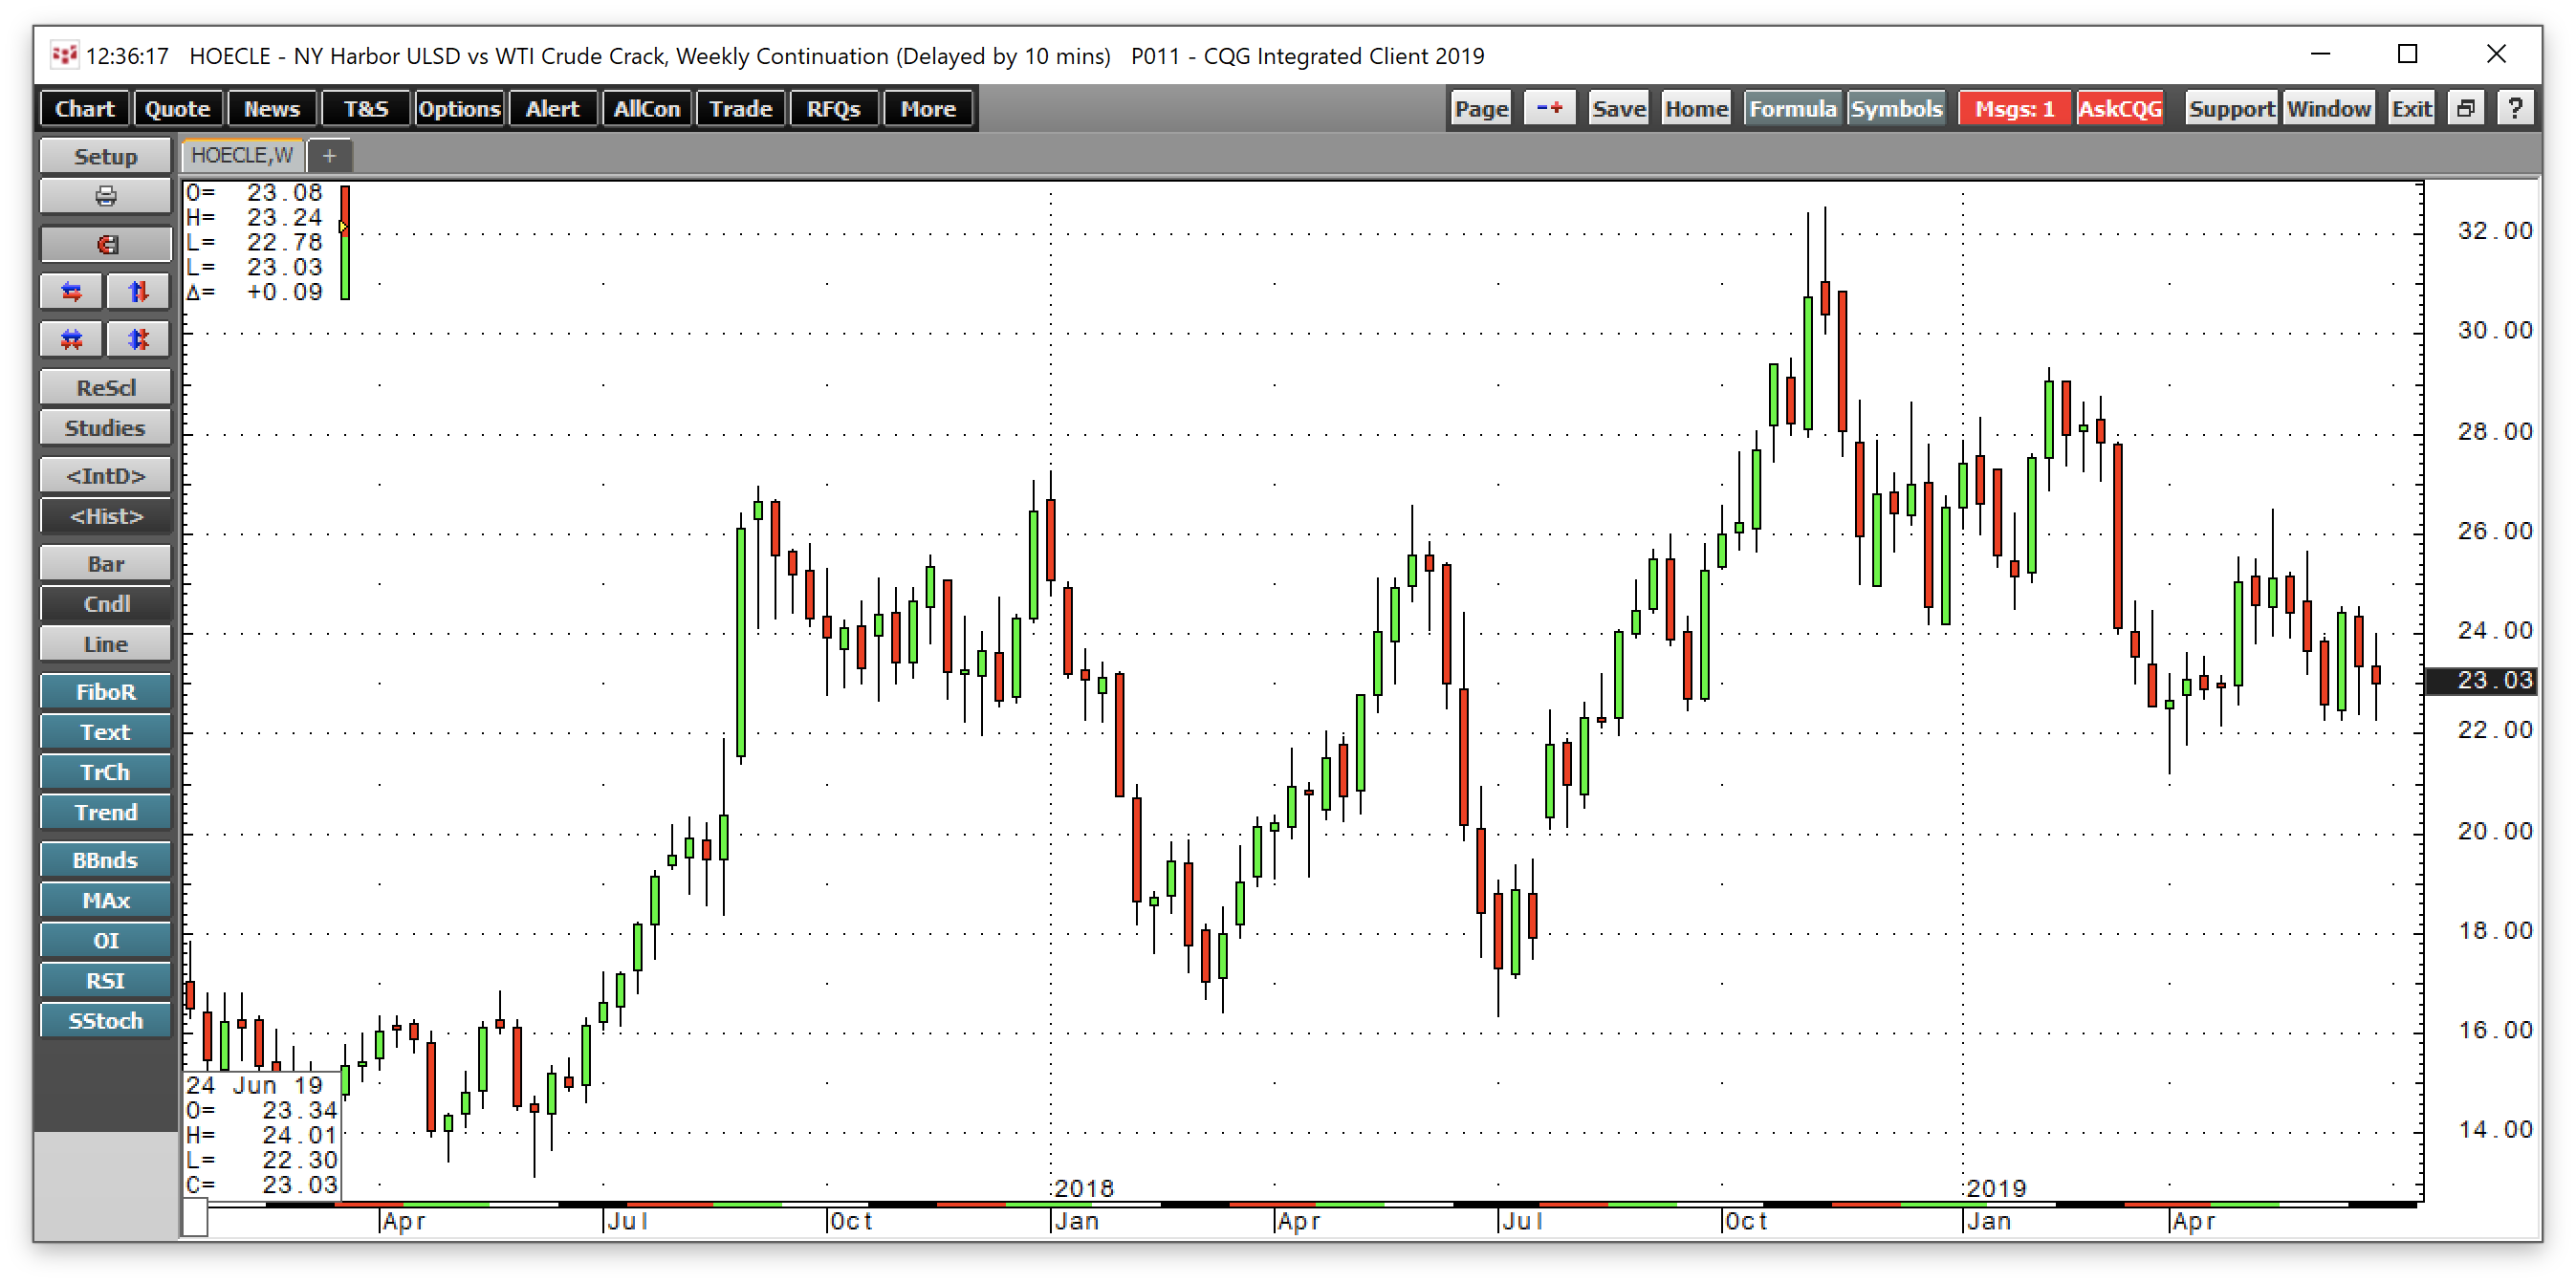
Task: Switch to <Hist> historical mode
Action: (105, 516)
